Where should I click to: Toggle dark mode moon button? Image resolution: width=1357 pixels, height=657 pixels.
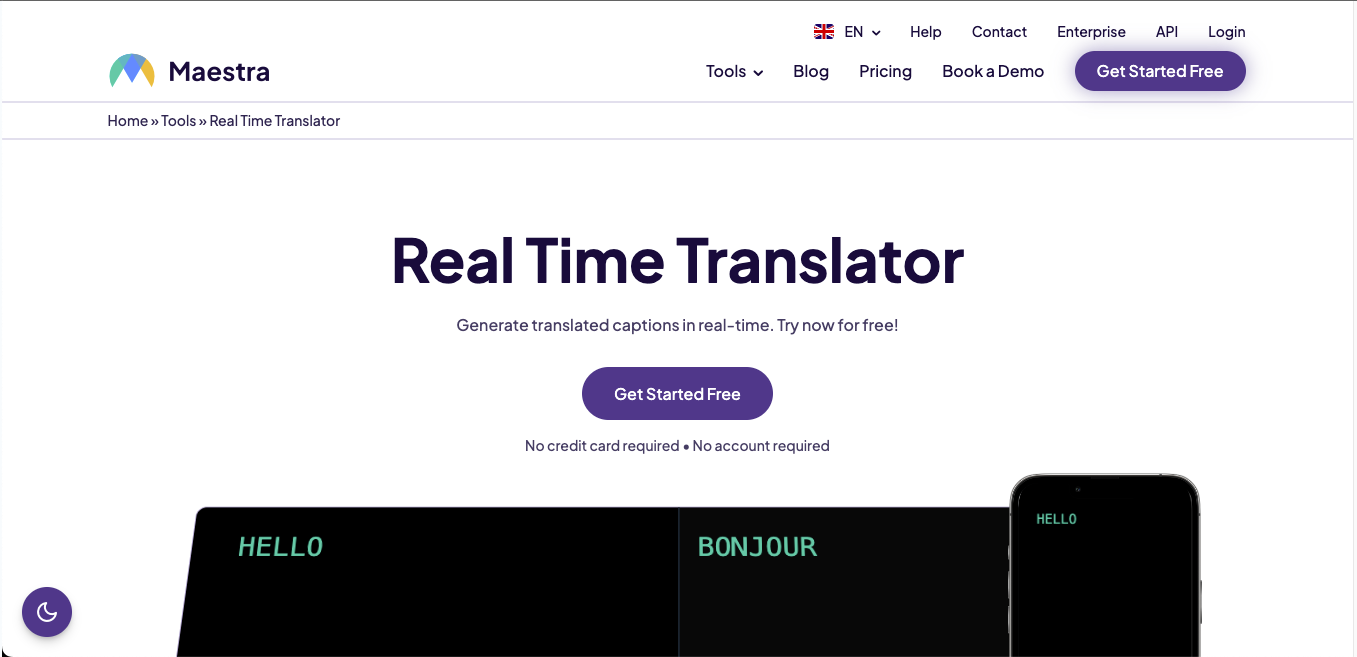(47, 612)
